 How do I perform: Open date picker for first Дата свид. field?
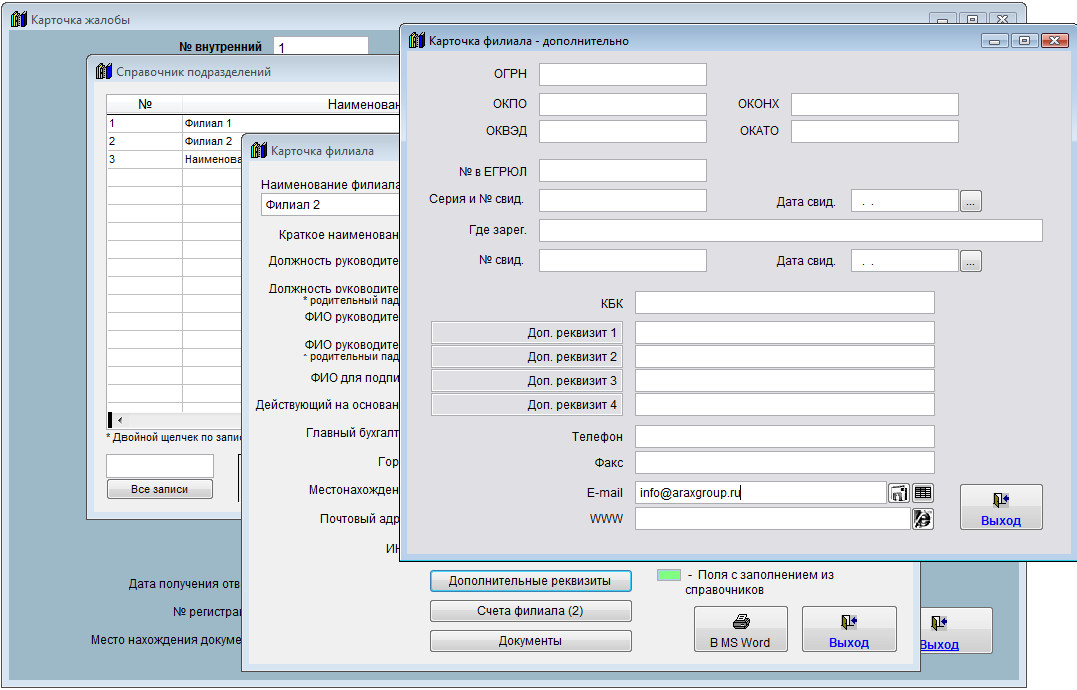tap(971, 202)
